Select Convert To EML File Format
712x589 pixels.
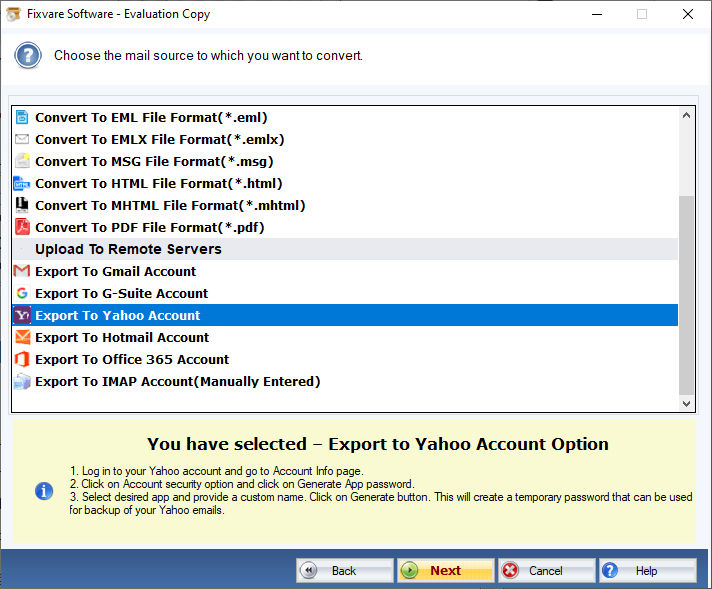(x=345, y=117)
